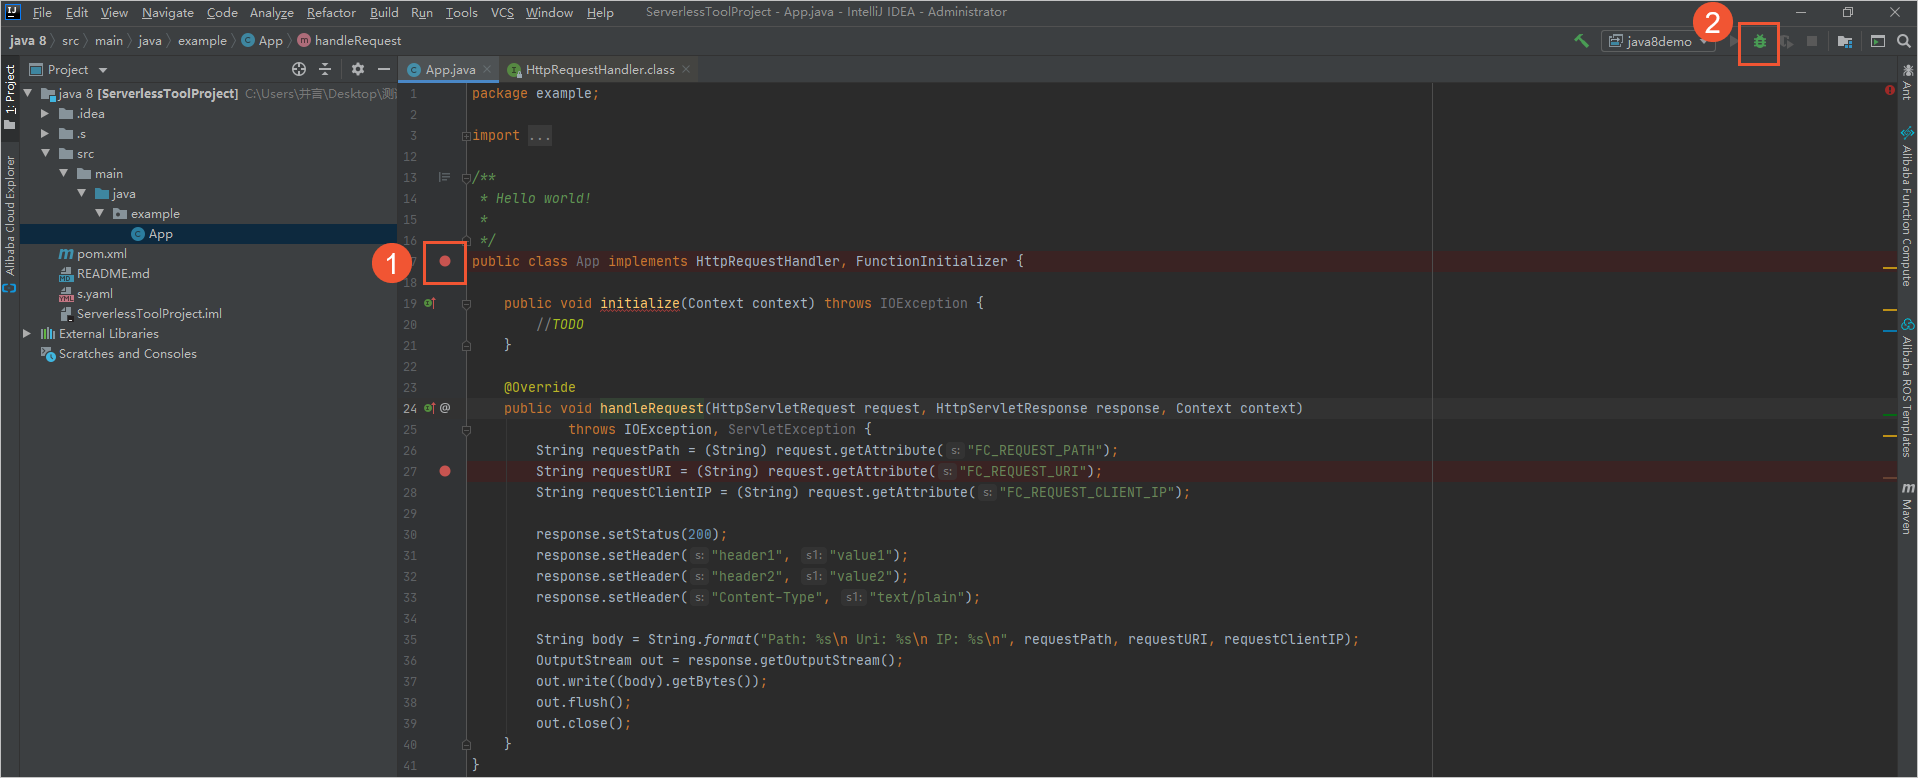This screenshot has width=1918, height=778.
Task: Toggle the 1: Project side tab
Action: pos(10,96)
